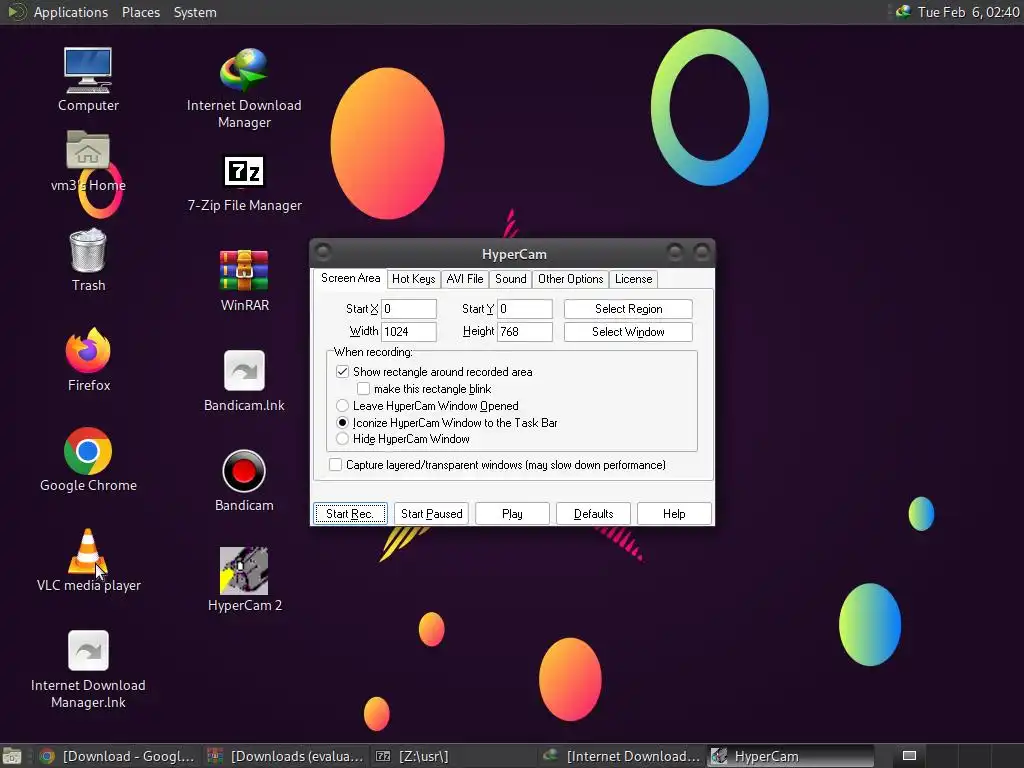
Task: Open the Computer desktop icon
Action: tap(88, 71)
